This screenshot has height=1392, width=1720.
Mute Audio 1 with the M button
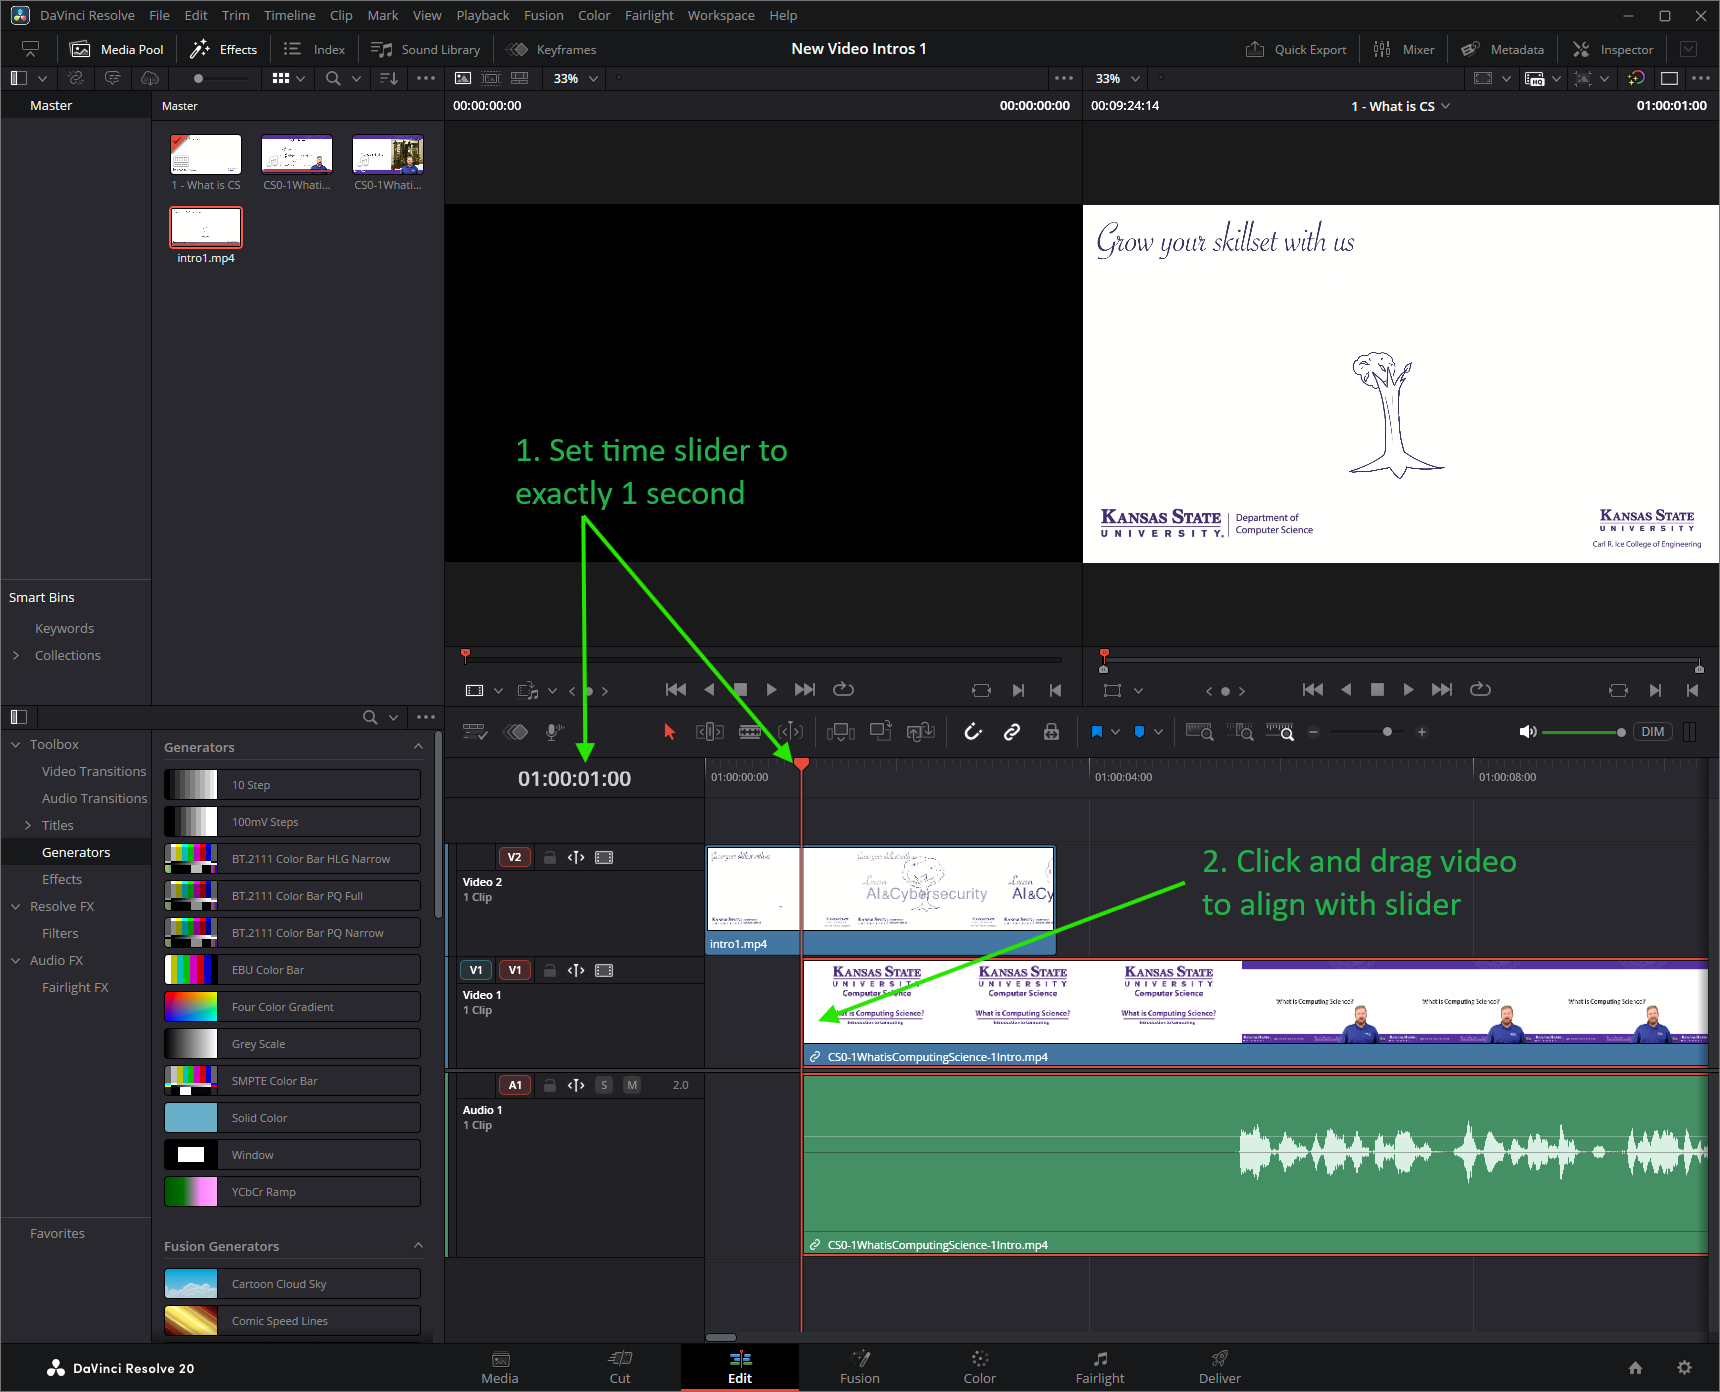pos(632,1085)
